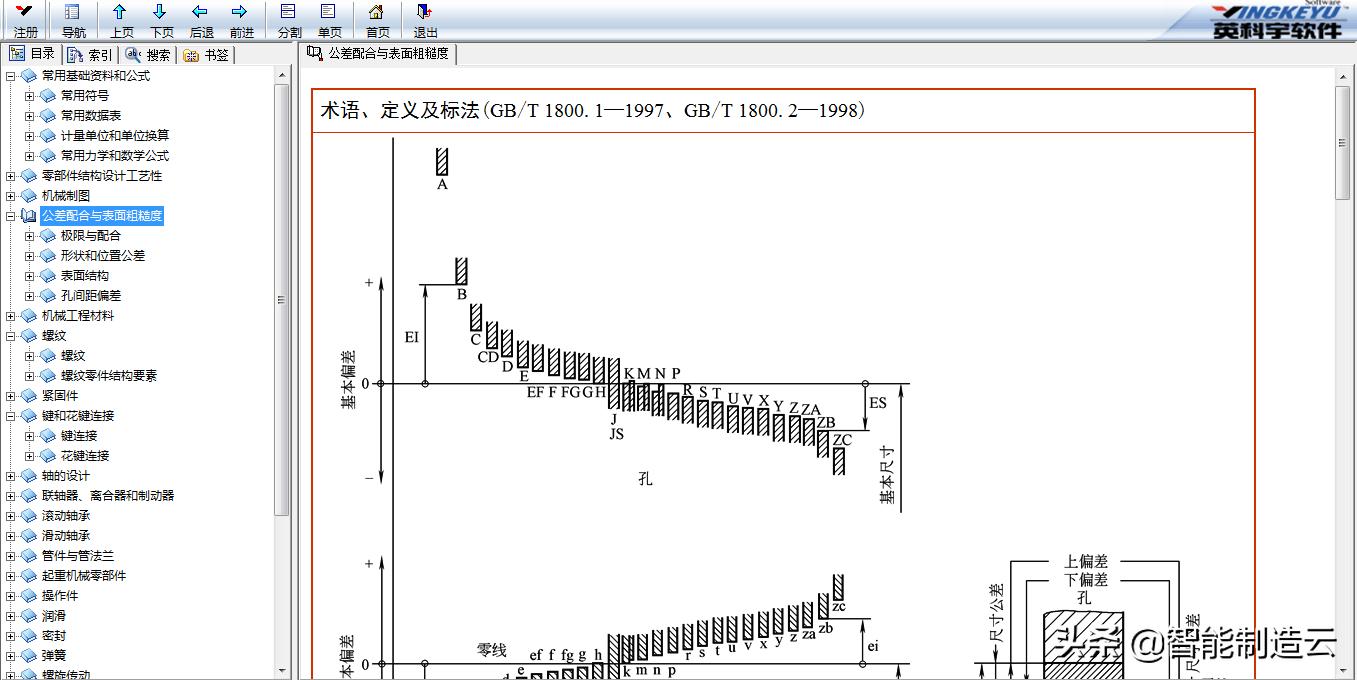Select 轴的设计 in the tree
This screenshot has height=680, width=1357.
(66, 476)
